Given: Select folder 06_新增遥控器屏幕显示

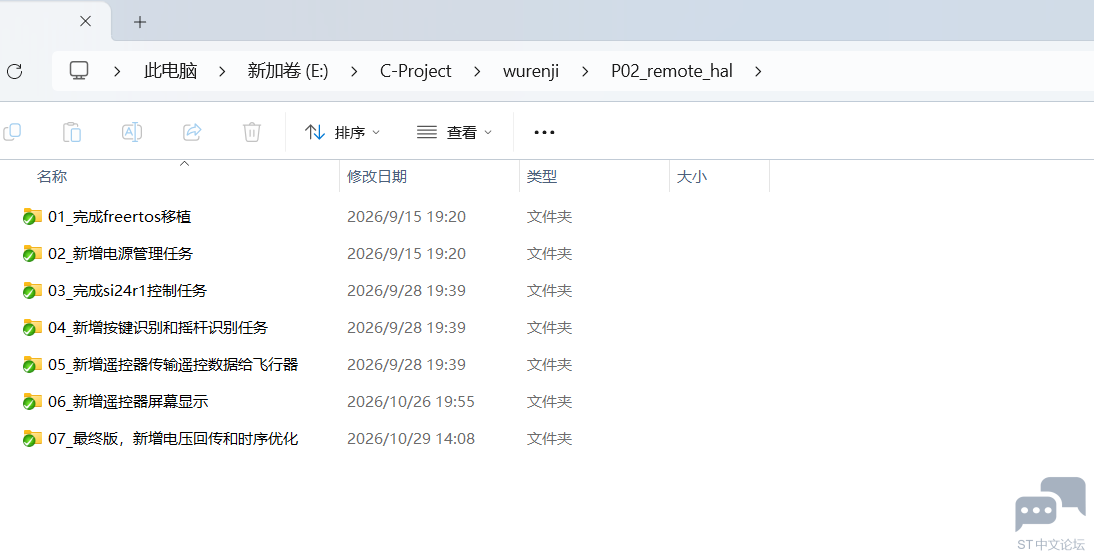Looking at the screenshot, I should (128, 402).
